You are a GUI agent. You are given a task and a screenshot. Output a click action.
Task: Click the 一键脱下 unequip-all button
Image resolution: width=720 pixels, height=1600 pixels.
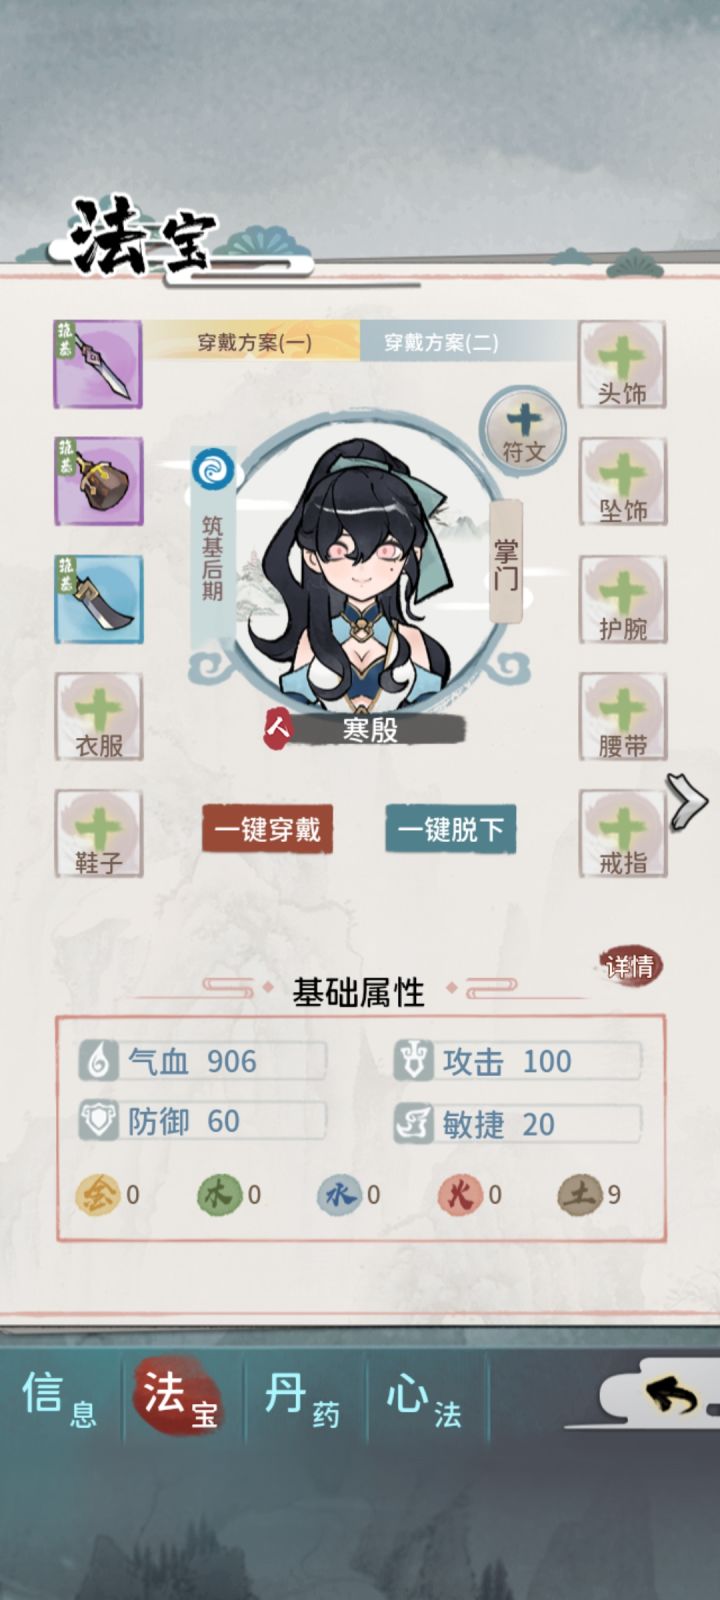(x=451, y=829)
